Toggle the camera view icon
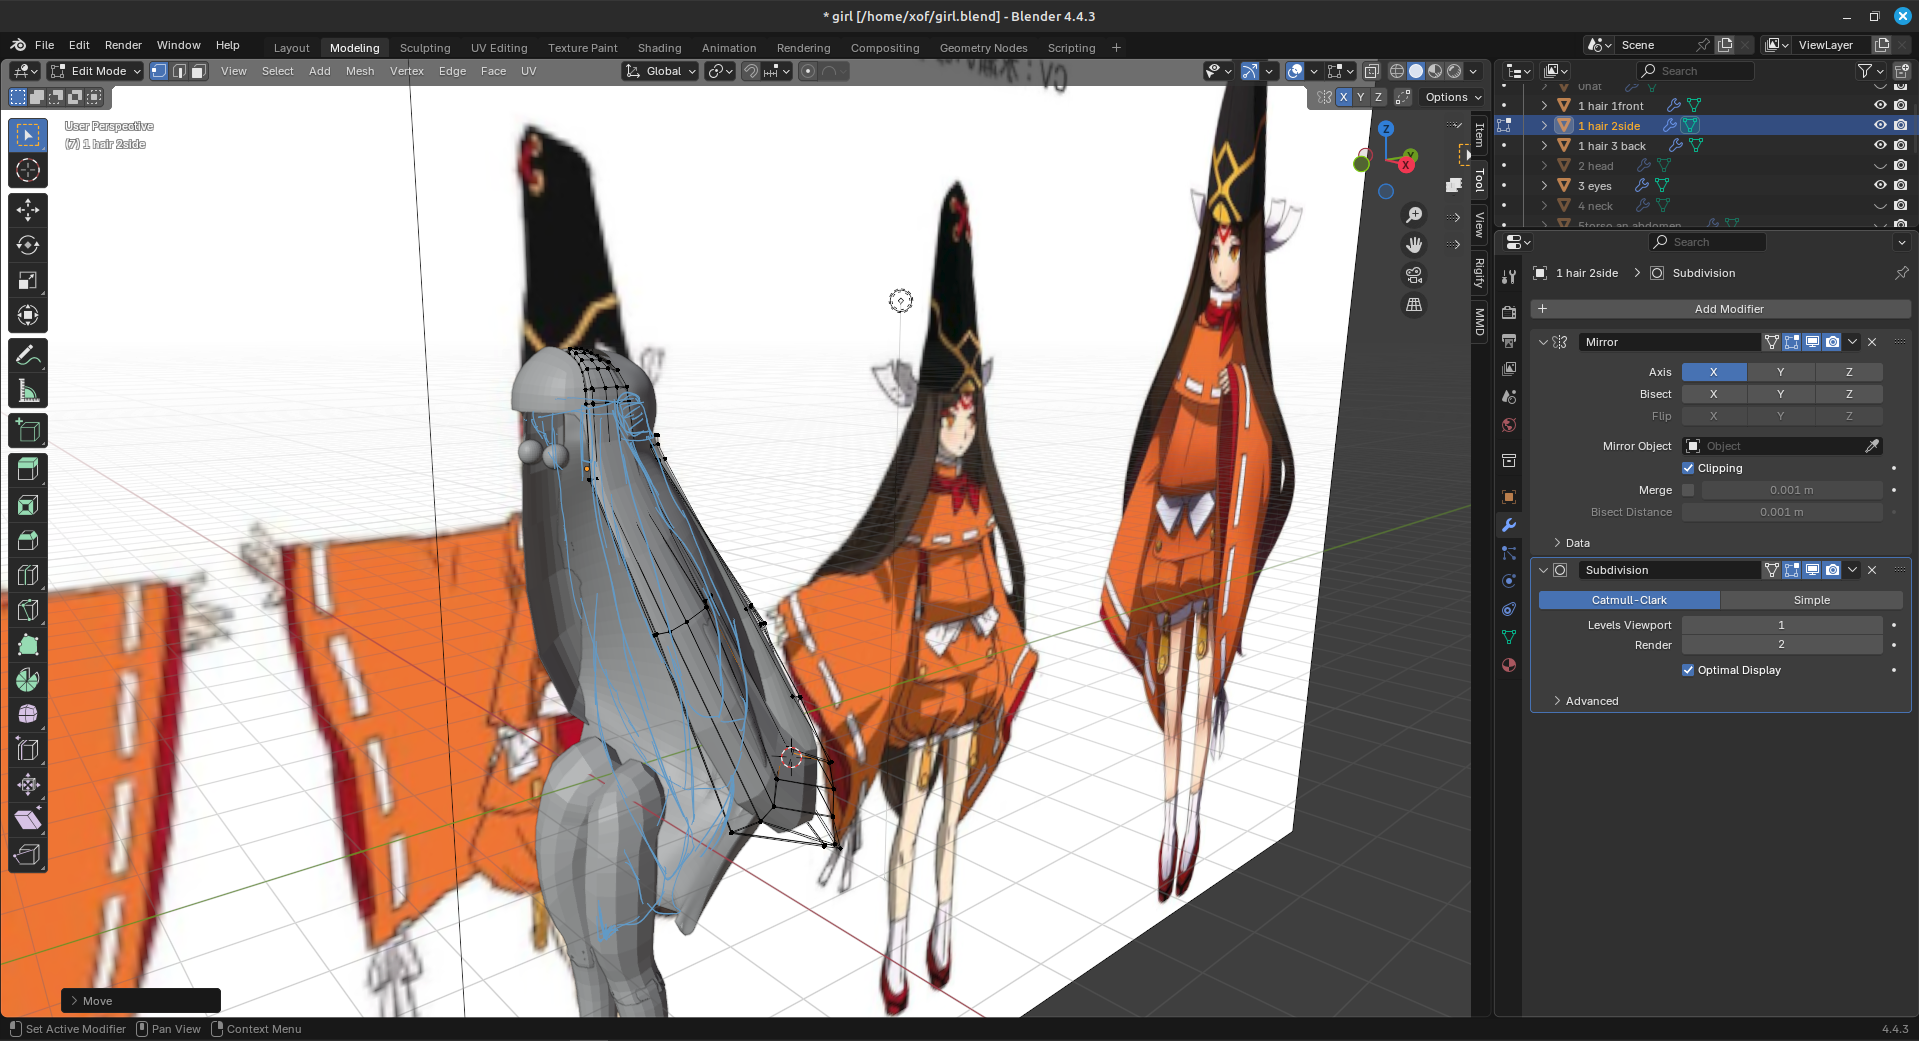Viewport: 1919px width, 1041px height. [1414, 275]
